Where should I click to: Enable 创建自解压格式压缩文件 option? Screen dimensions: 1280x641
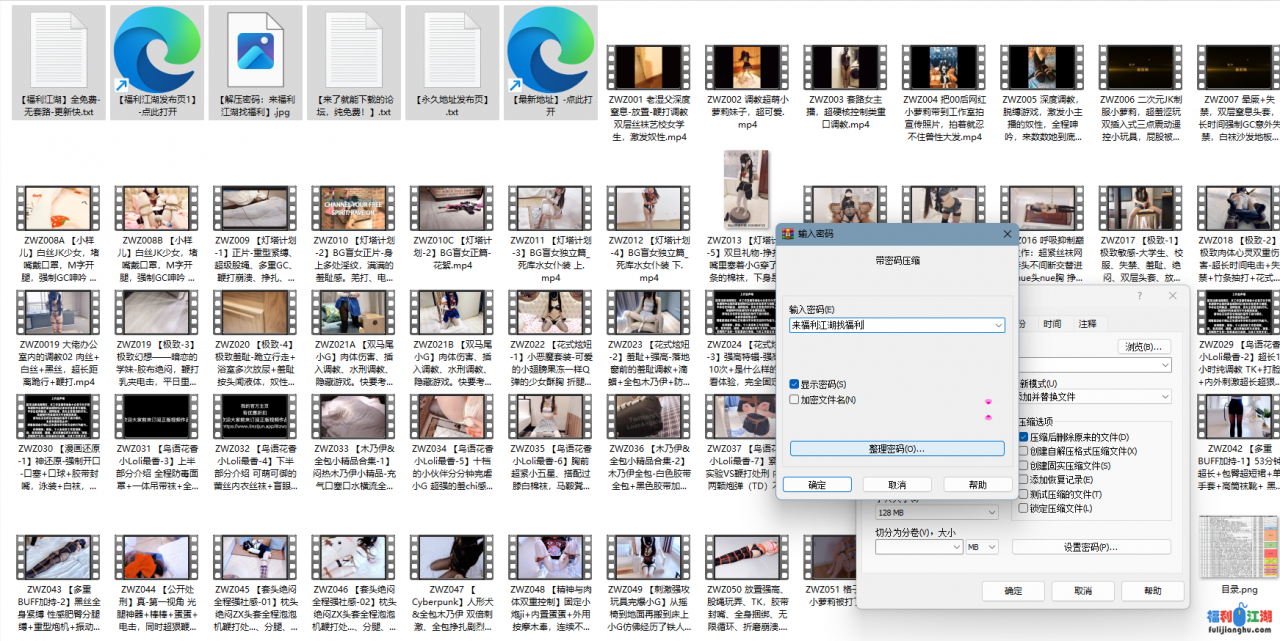tap(1024, 451)
